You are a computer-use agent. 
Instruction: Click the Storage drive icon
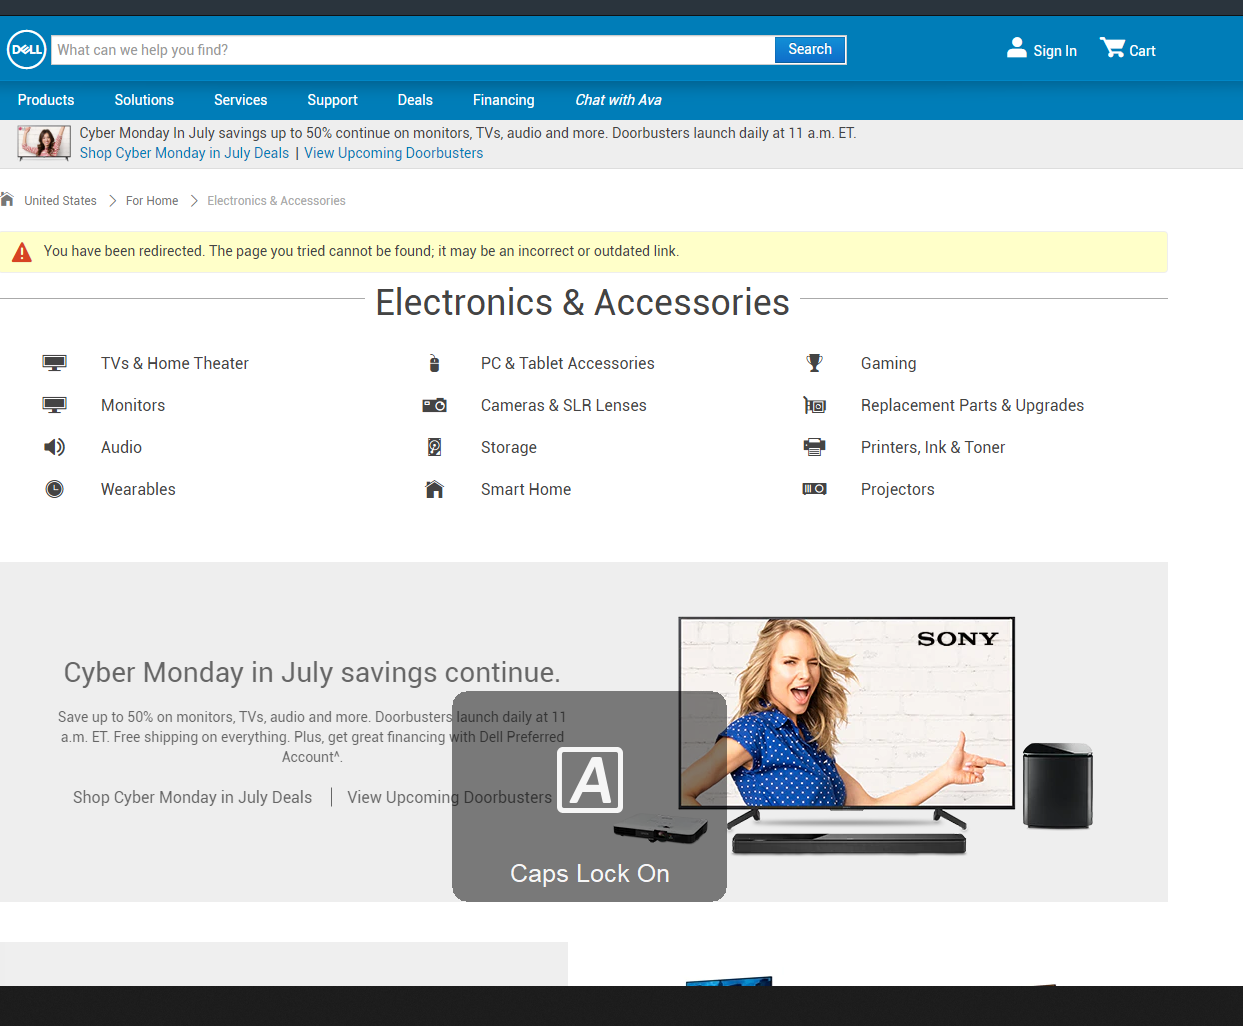click(434, 447)
